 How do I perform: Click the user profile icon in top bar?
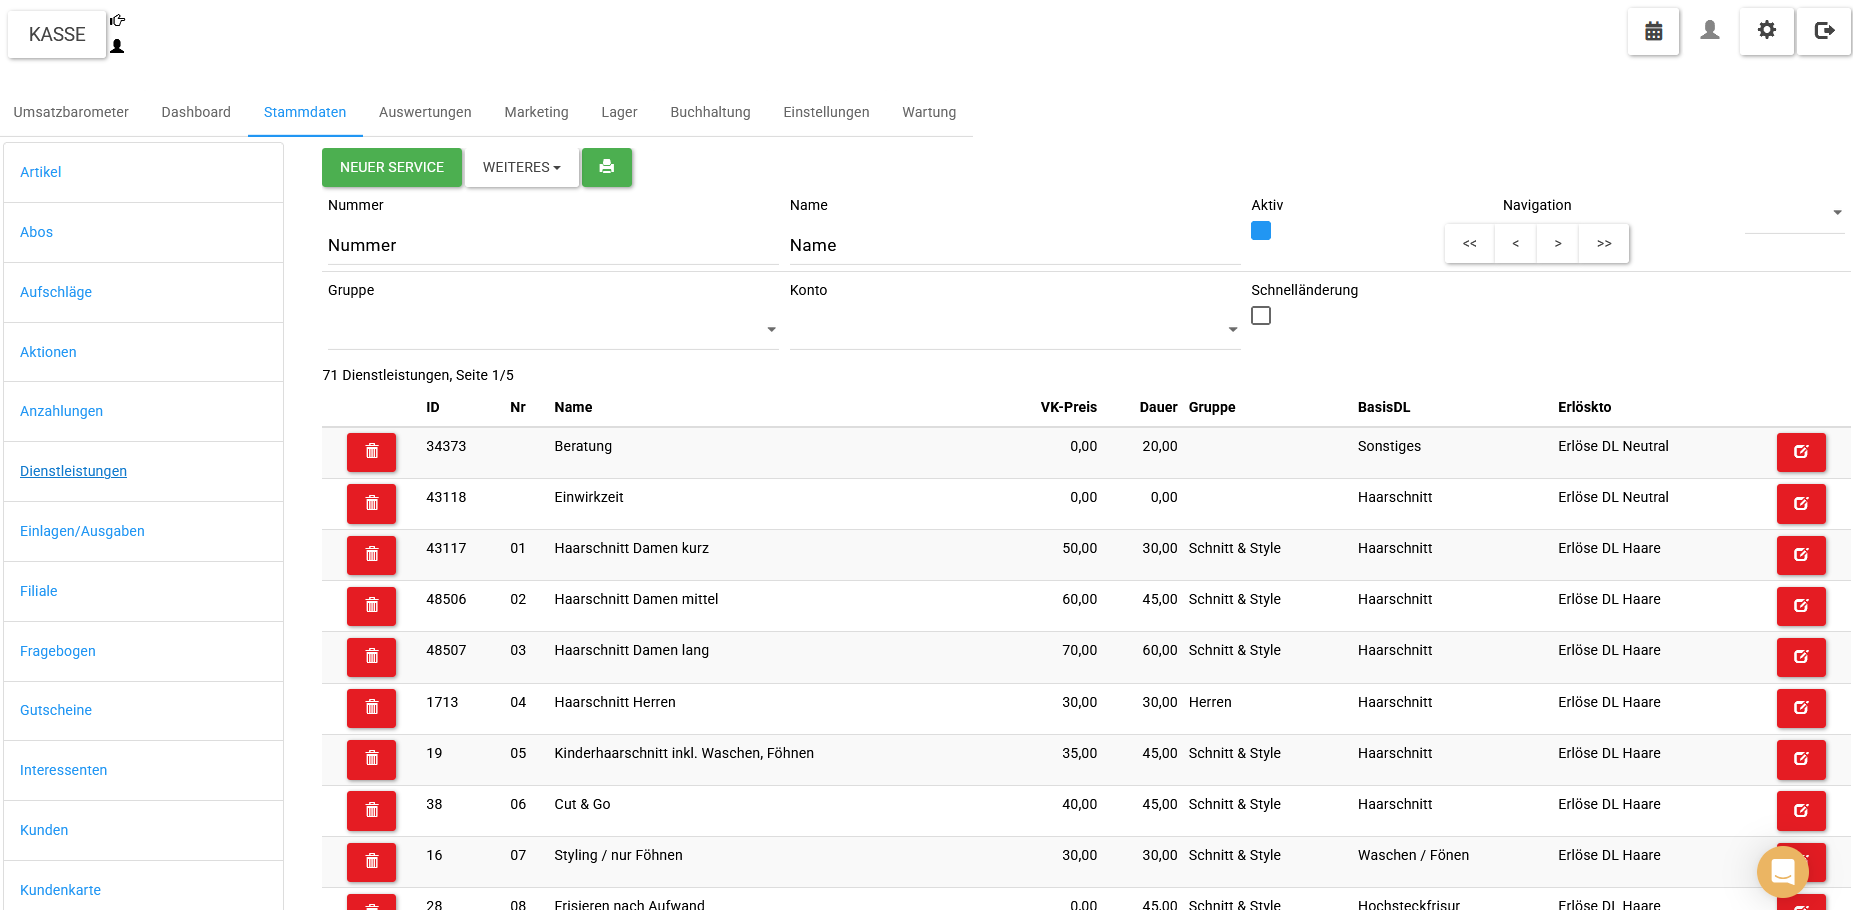pyautogui.click(x=1710, y=31)
